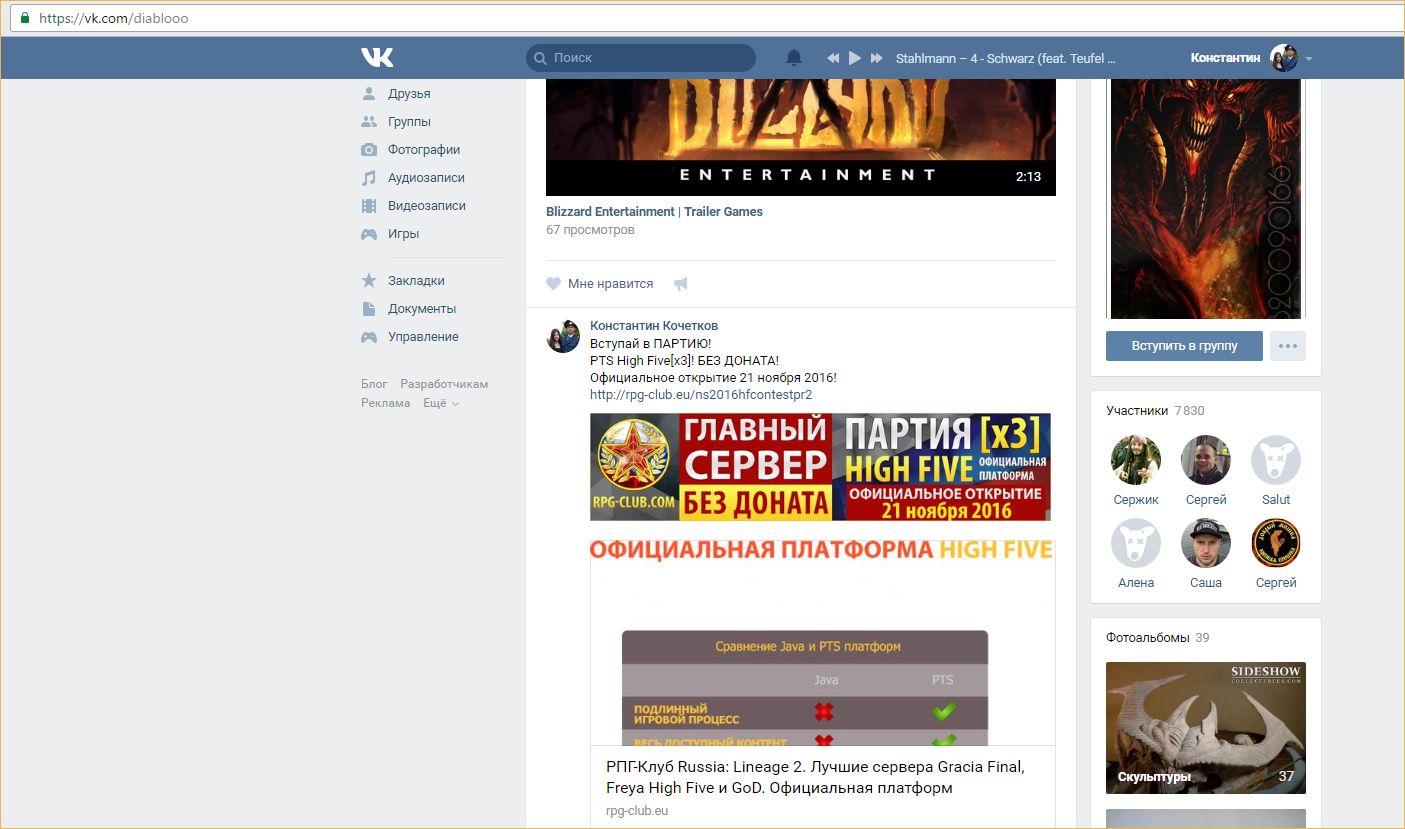Open the Реклама footer link

click(386, 403)
